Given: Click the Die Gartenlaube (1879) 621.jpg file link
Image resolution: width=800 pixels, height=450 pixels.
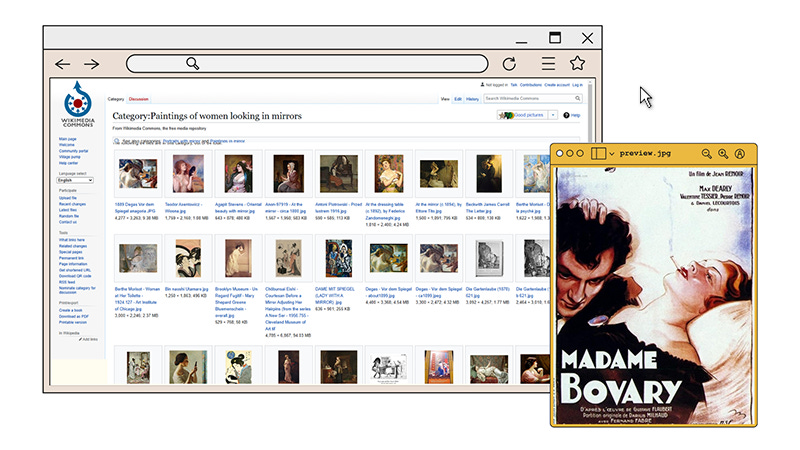Looking at the screenshot, I should point(487,292).
